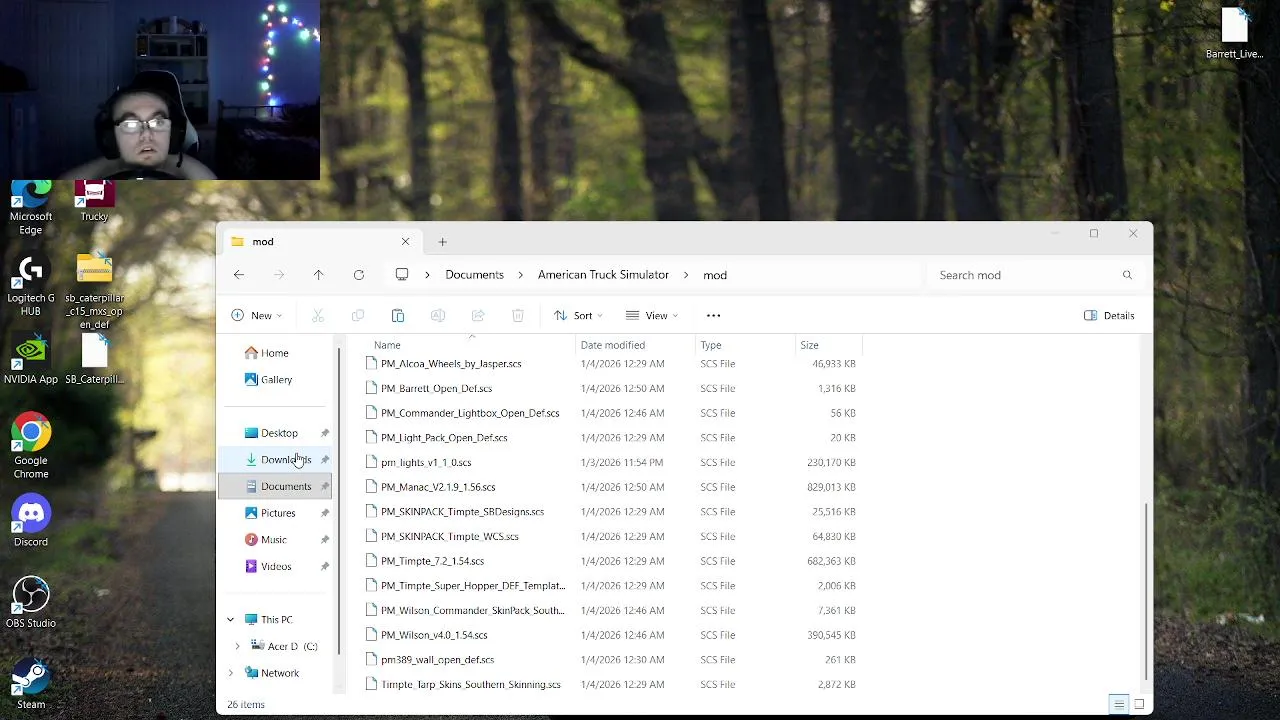The height and width of the screenshot is (720, 1280).
Task: Click the mod breadcrumb segment
Action: point(714,275)
